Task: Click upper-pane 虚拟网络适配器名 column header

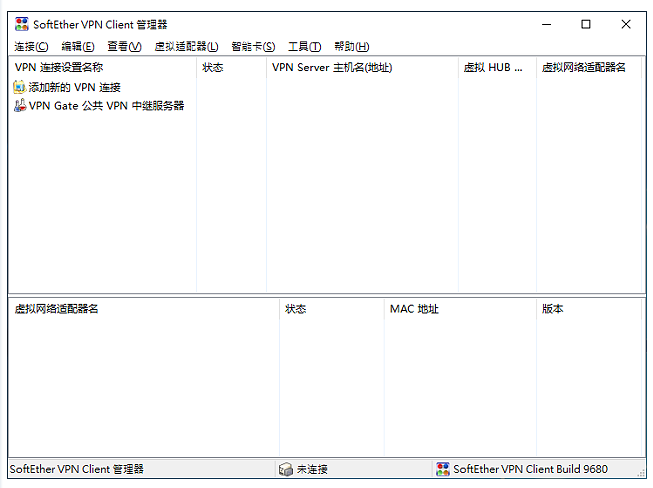Action: pyautogui.click(x=588, y=67)
